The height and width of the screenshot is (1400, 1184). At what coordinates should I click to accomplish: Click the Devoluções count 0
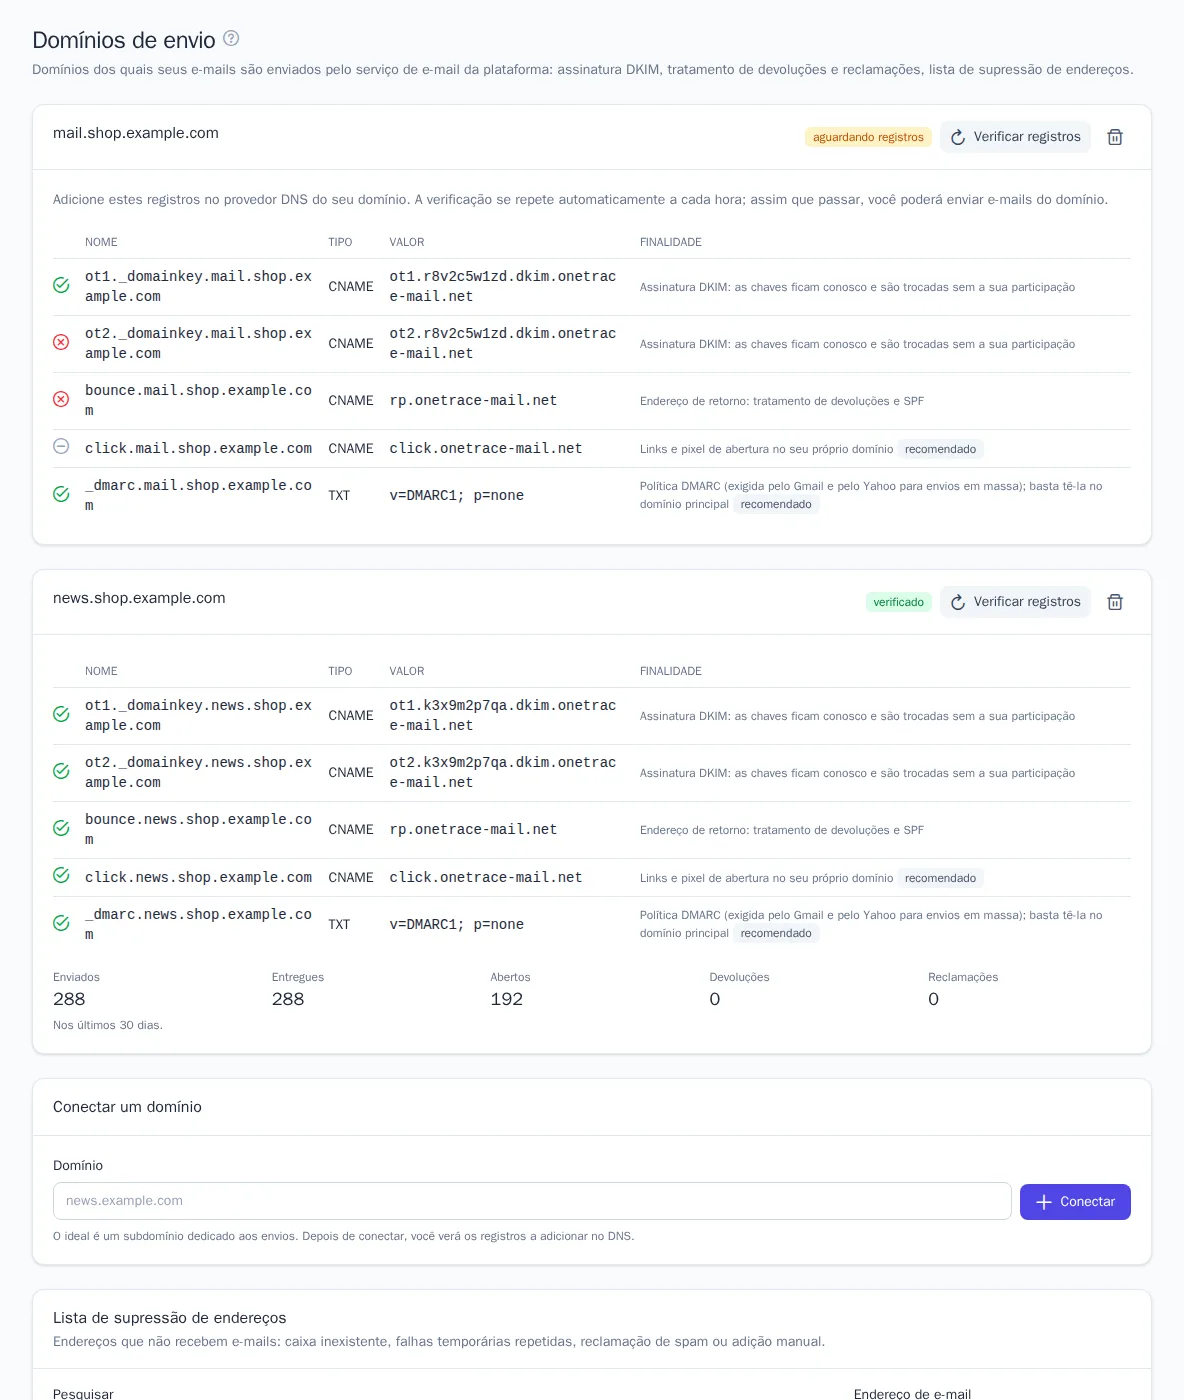pos(715,999)
